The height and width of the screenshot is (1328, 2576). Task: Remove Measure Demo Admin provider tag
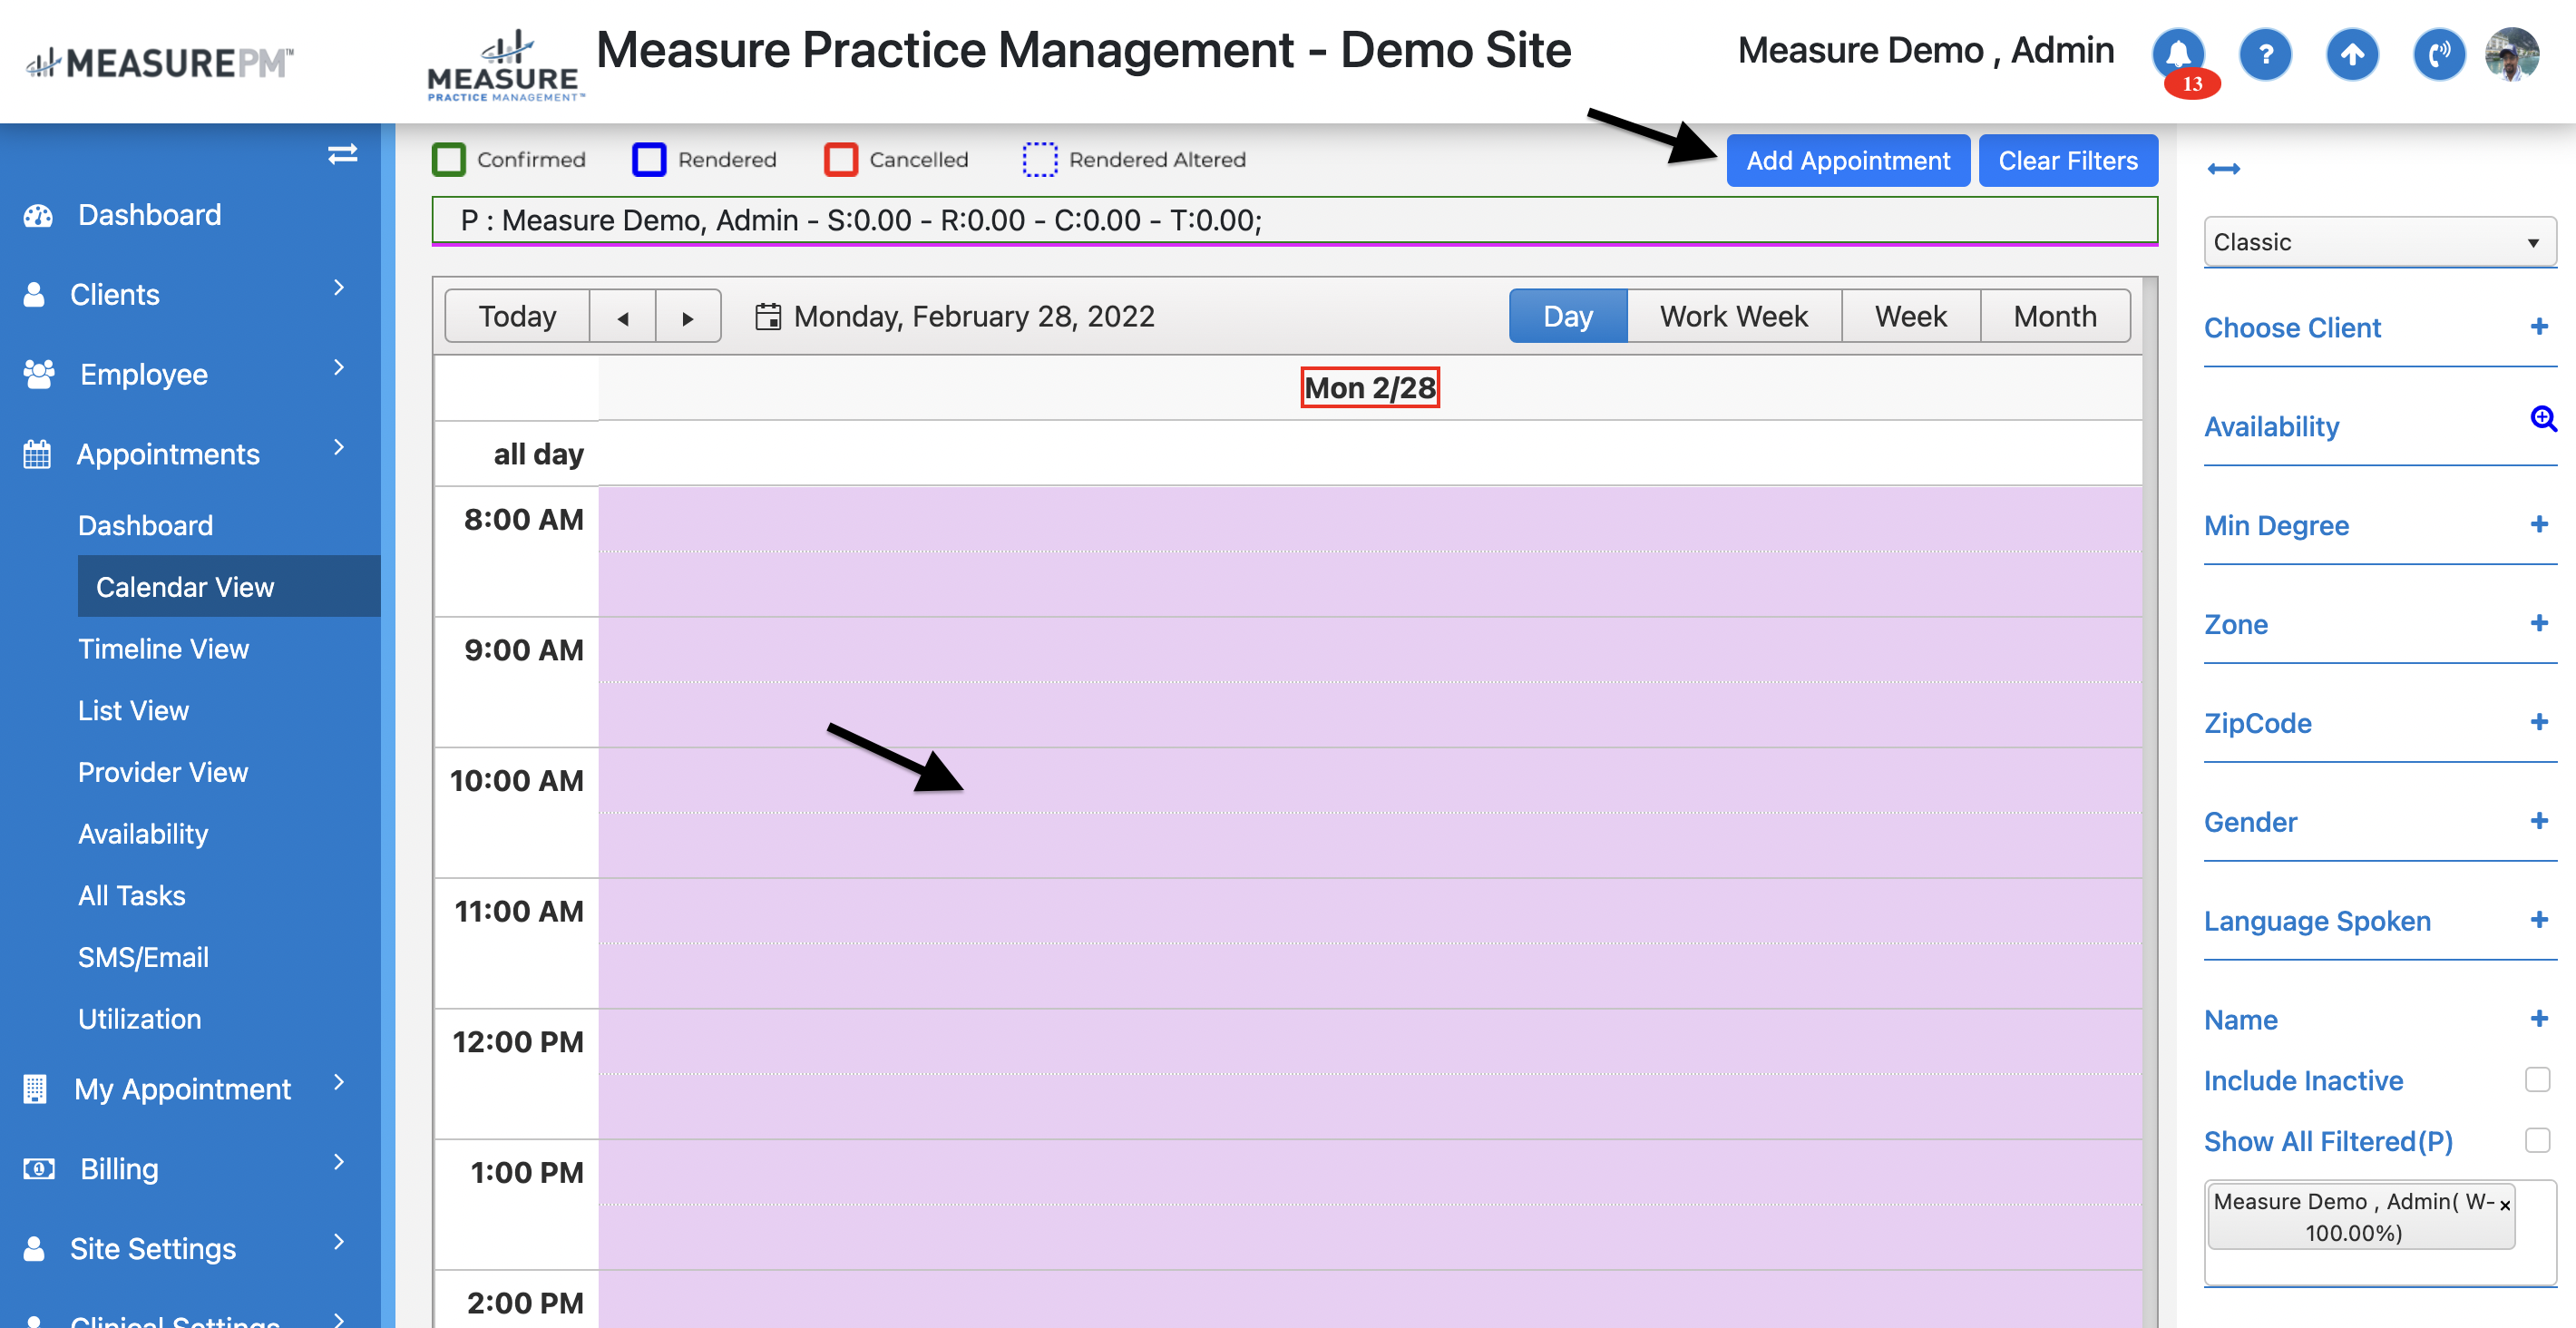pyautogui.click(x=2505, y=1205)
